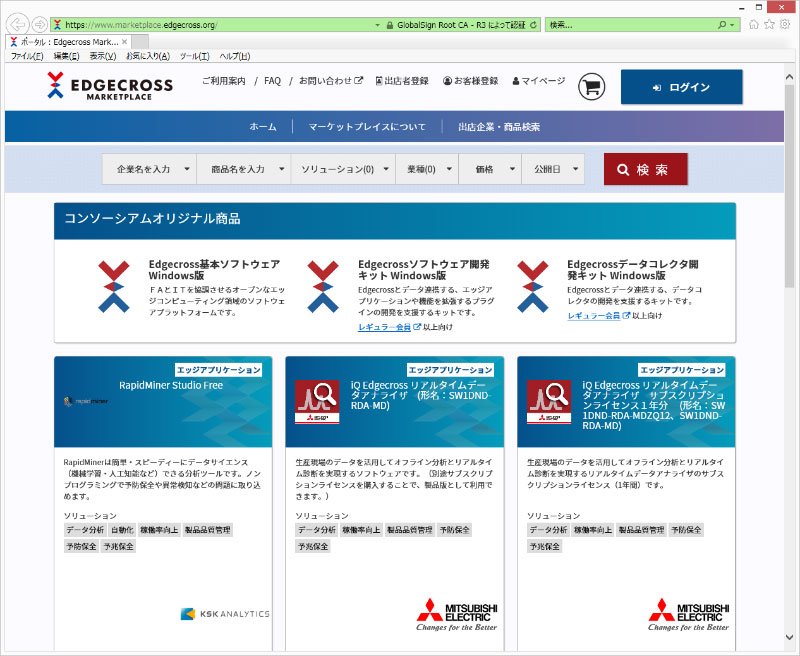Click Mitsubishi Electric logo in right card
The width and height of the screenshot is (800, 656).
[x=688, y=615]
